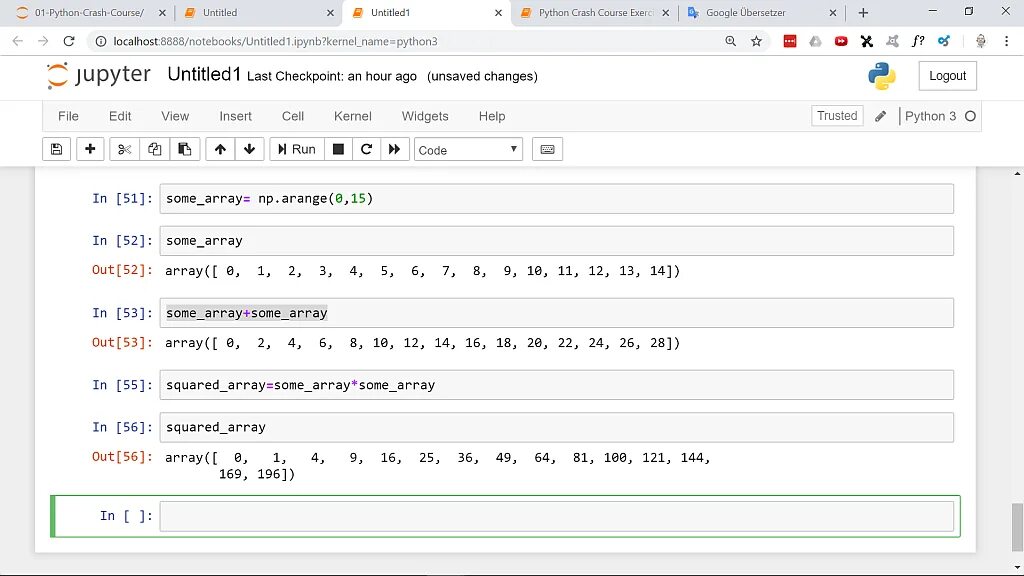1024x576 pixels.
Task: Go forward in browser history
Action: [x=43, y=41]
